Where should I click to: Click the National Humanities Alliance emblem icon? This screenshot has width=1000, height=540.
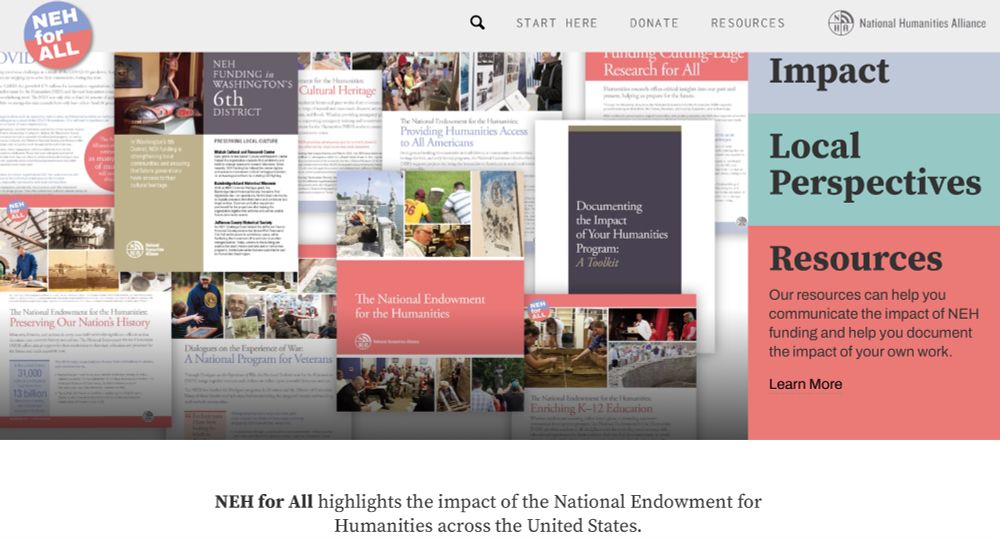pyautogui.click(x=841, y=24)
